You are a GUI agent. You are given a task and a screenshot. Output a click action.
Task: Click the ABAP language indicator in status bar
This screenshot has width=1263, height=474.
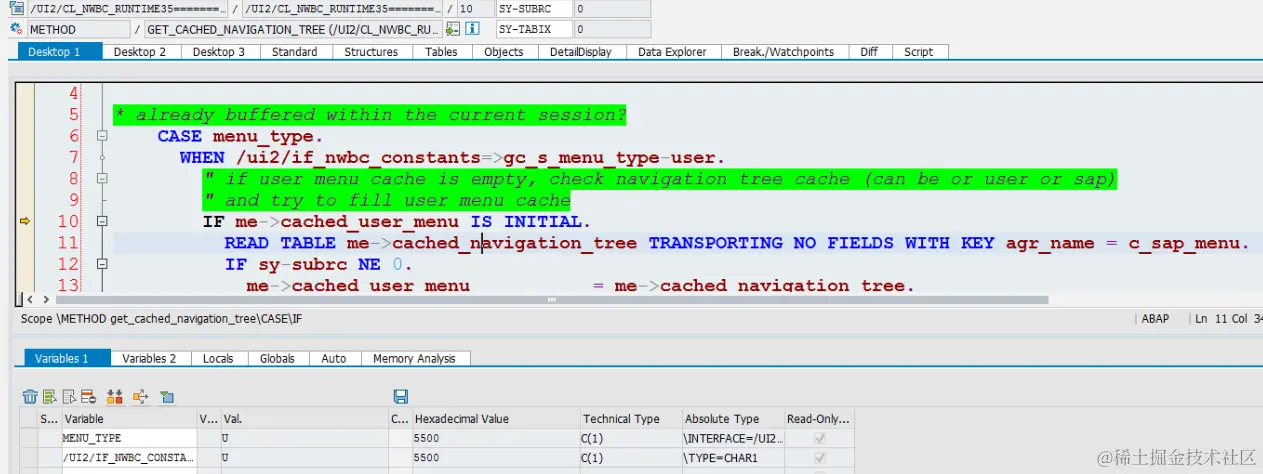[1153, 319]
